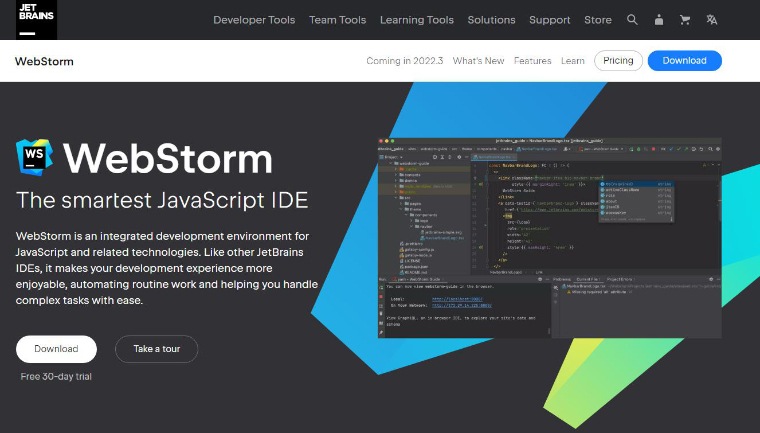
Task: Click the WebStorm WS logo icon
Action: click(34, 157)
